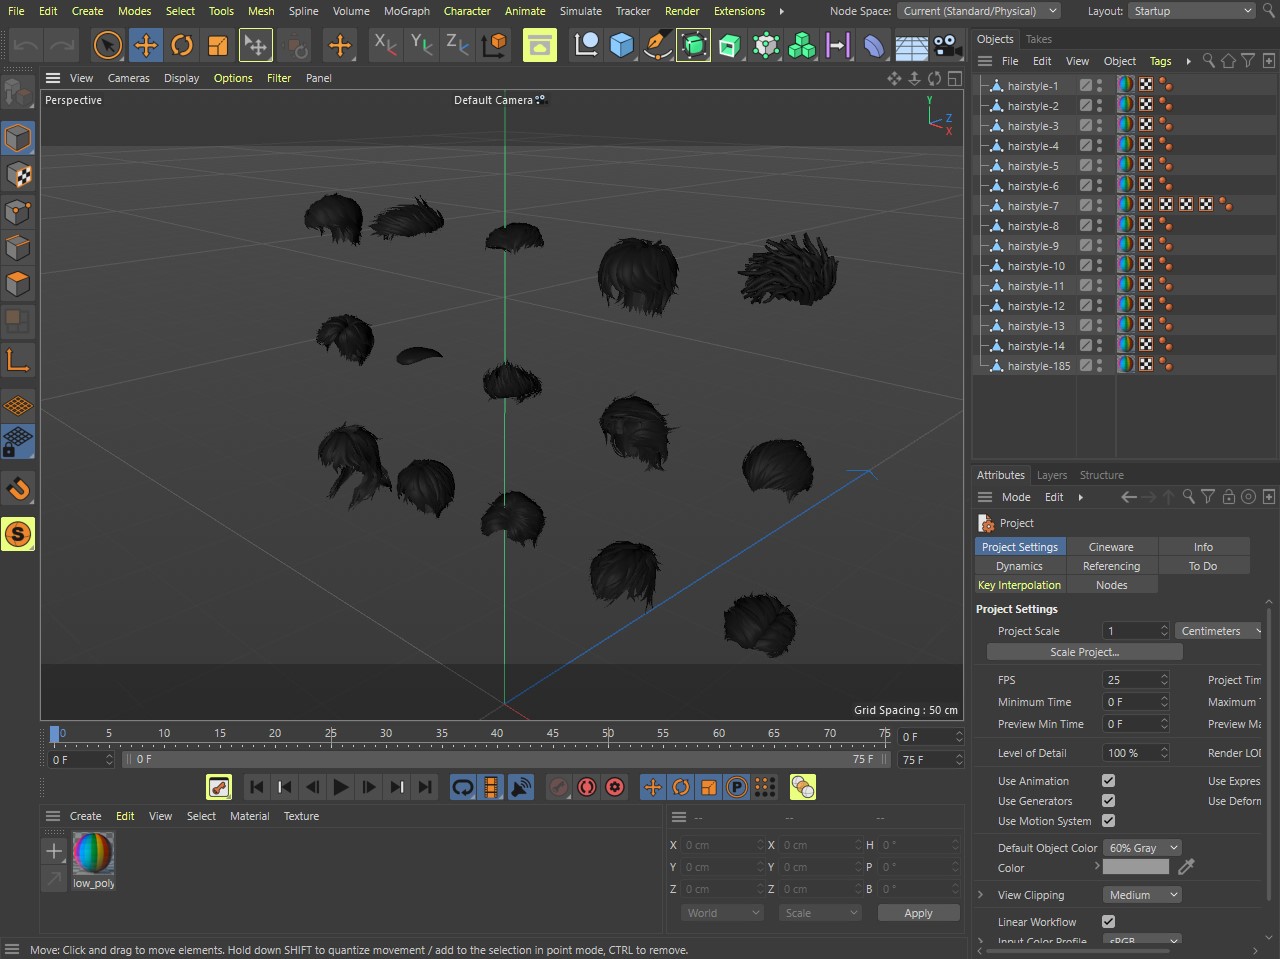Image resolution: width=1280 pixels, height=959 pixels.
Task: Select the Scale tool
Action: pos(217,45)
